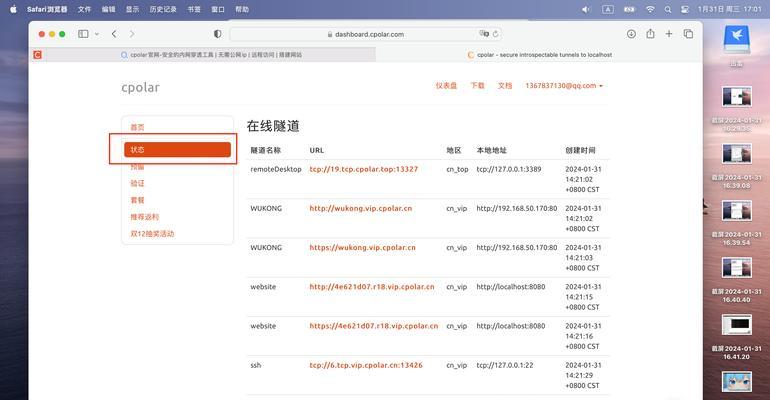Open the date and time 17:01 clock

[730, 9]
